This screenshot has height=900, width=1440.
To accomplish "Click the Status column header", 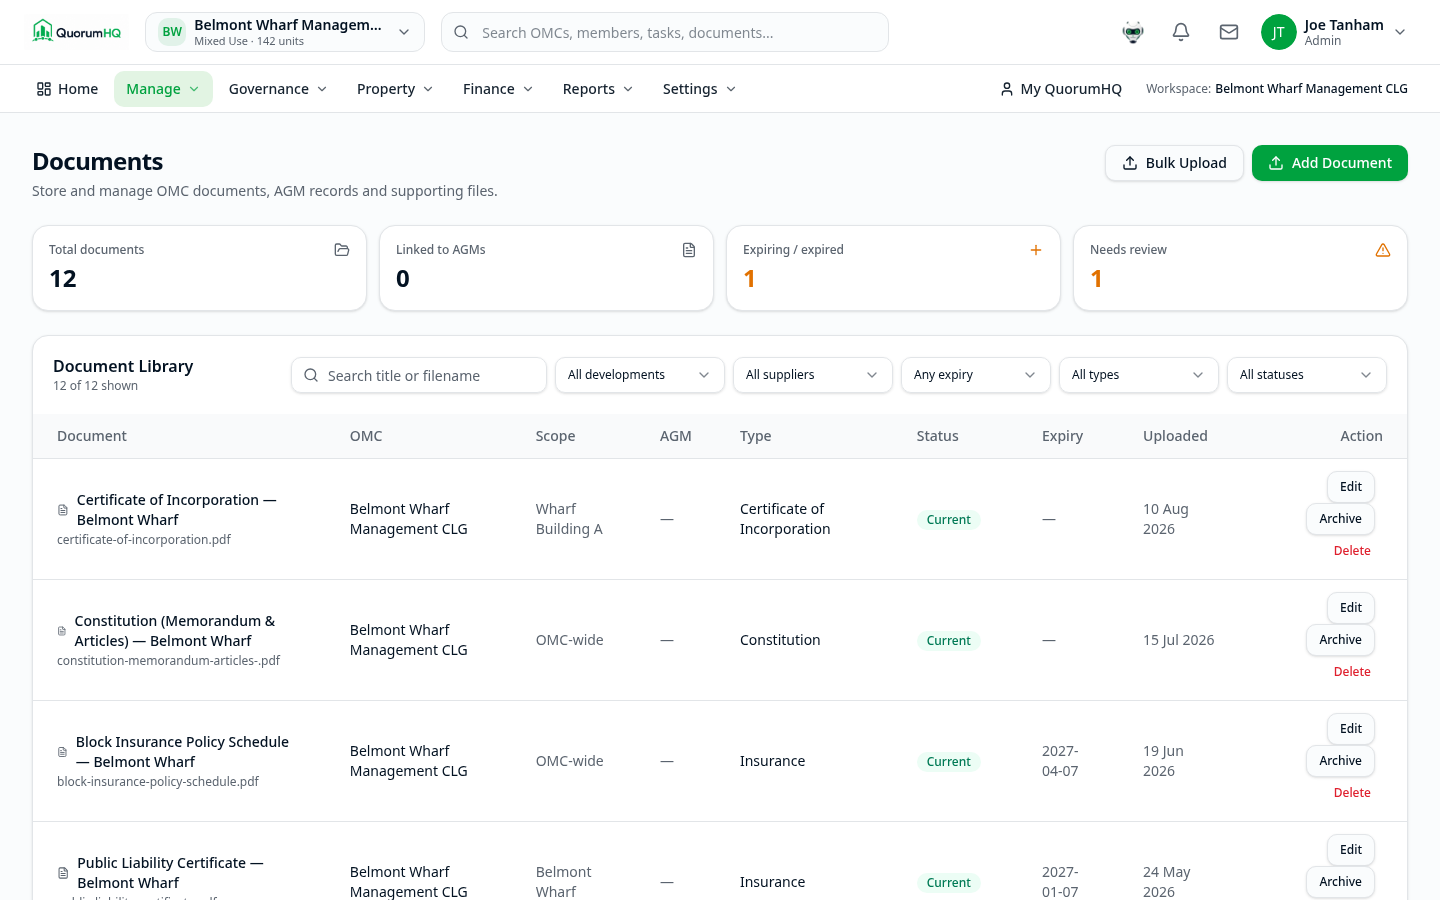I will (937, 436).
